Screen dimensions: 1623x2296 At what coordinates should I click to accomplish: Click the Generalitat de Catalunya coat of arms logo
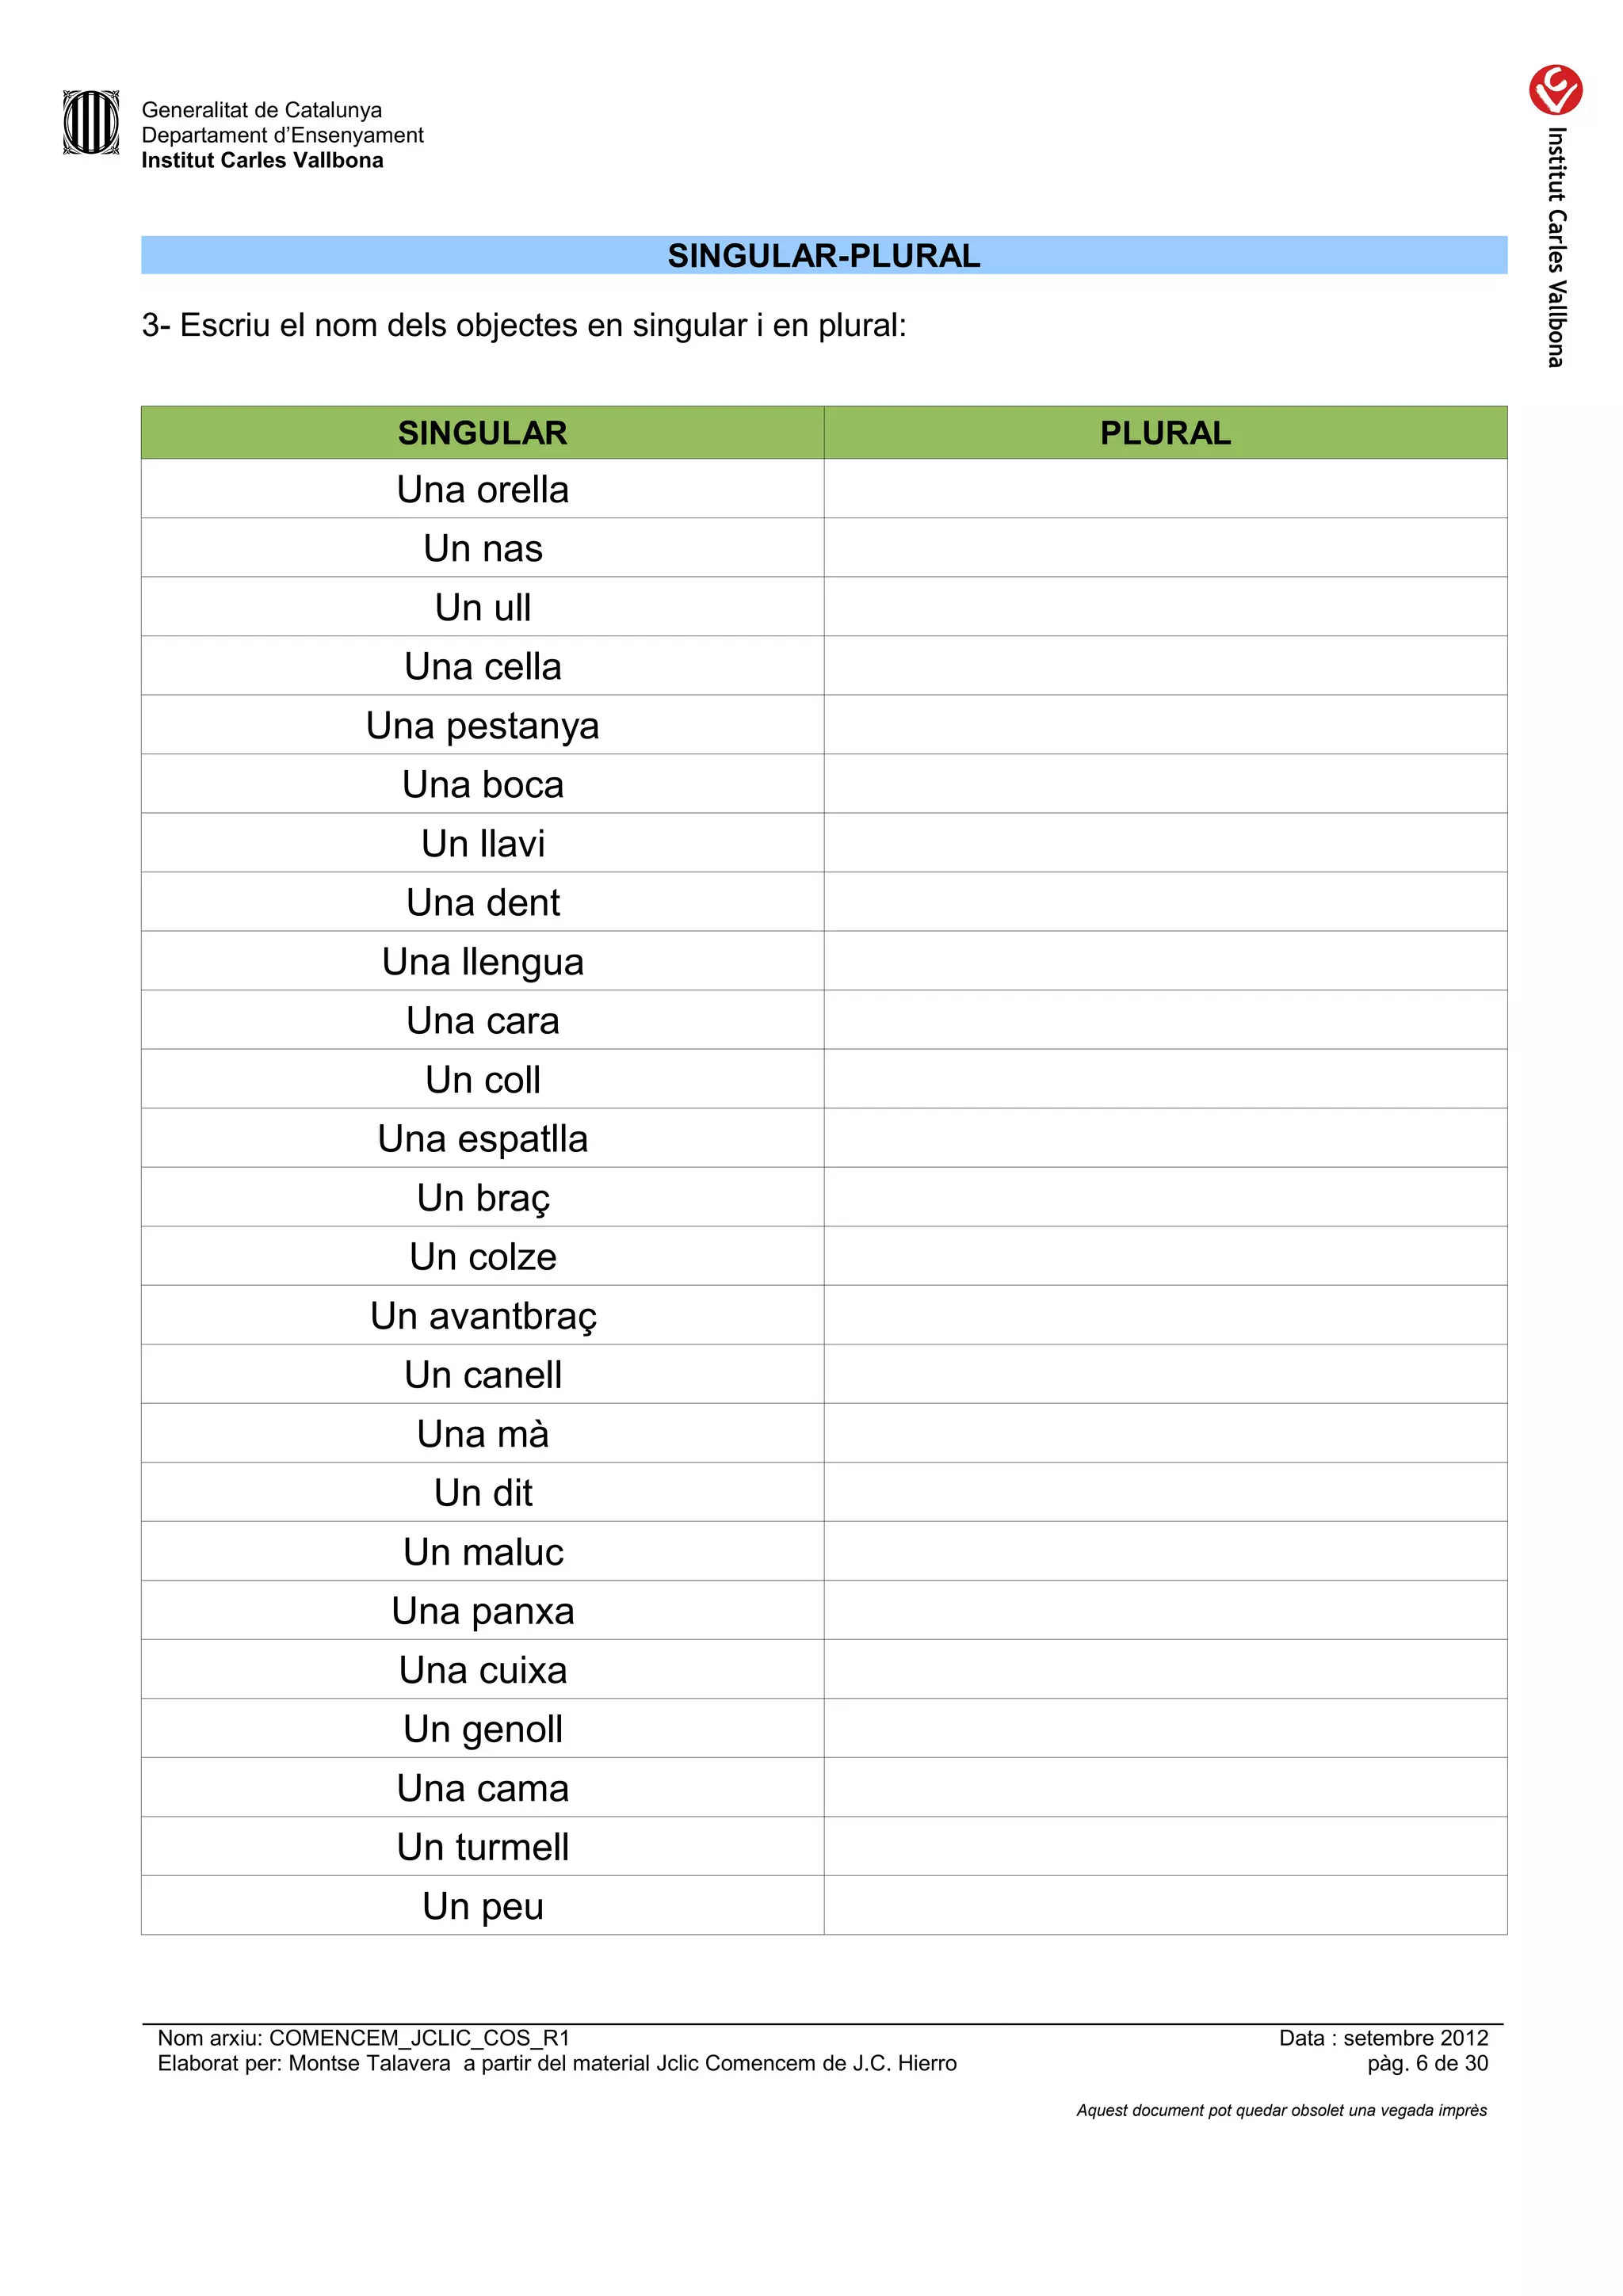(91, 123)
